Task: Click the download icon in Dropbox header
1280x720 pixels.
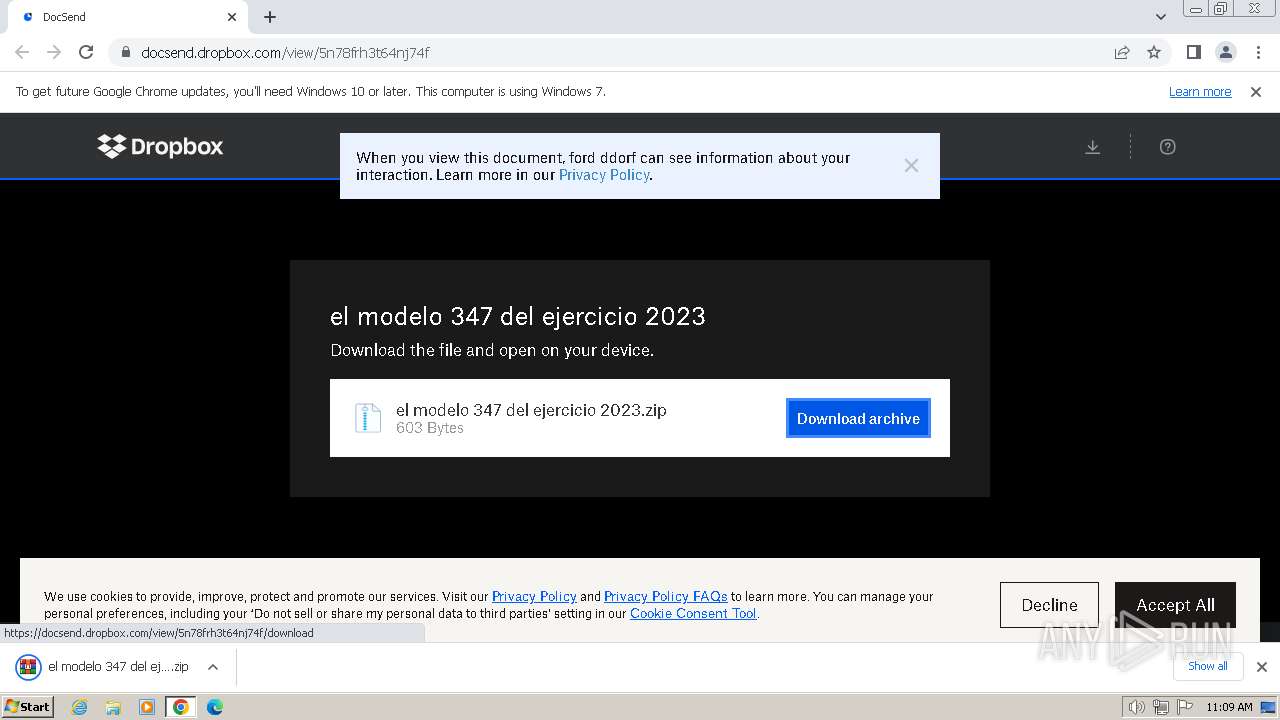Action: click(x=1093, y=147)
